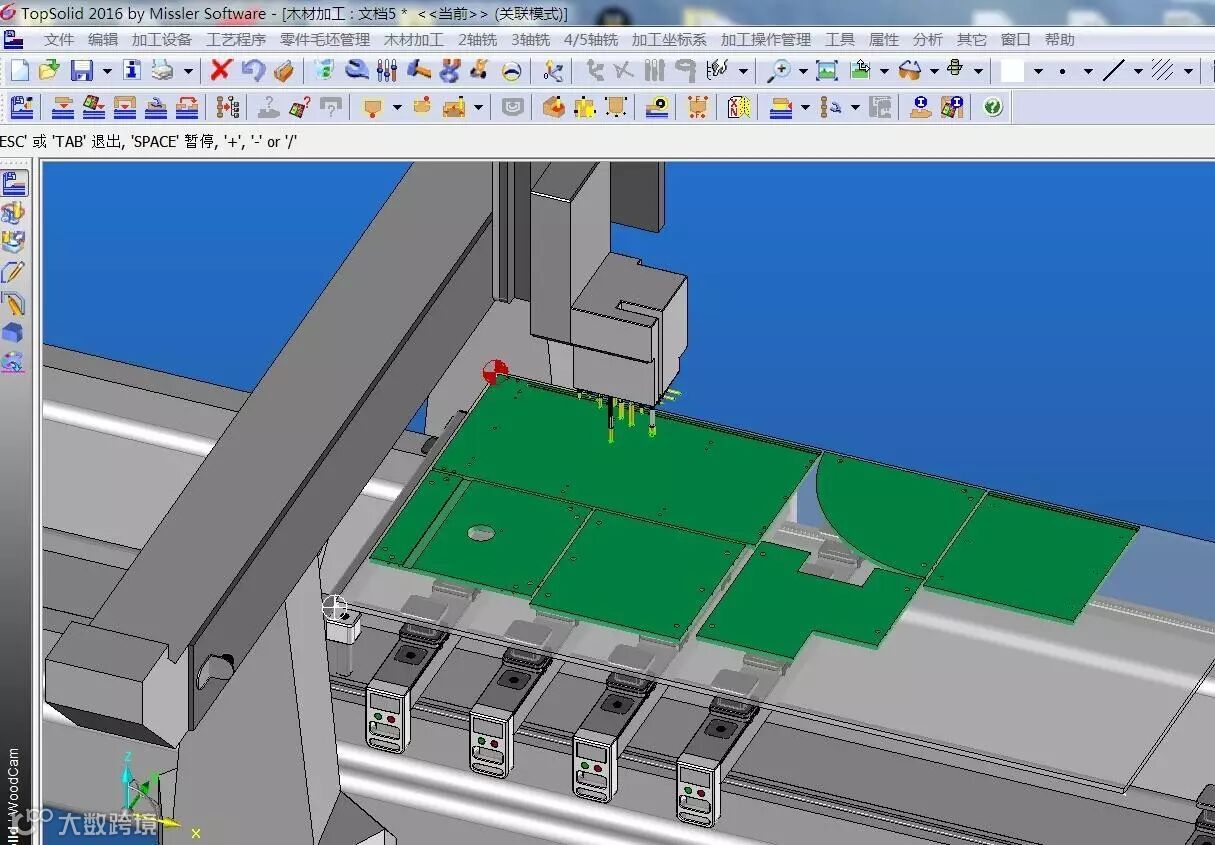The image size is (1215, 845).
Task: Open the 4/5轴铣 menu
Action: 591,40
